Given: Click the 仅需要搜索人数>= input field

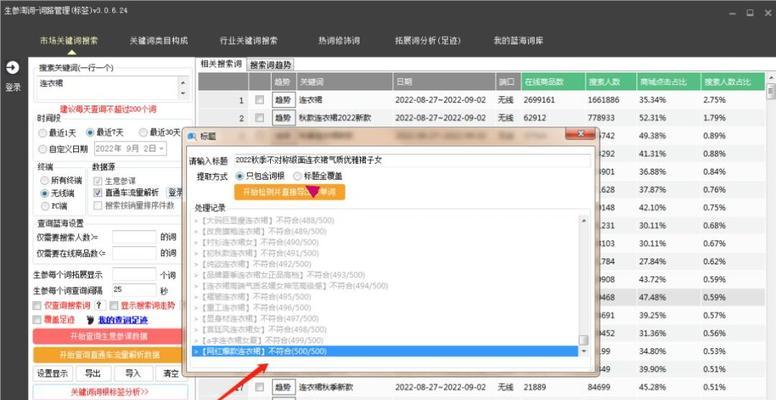Looking at the screenshot, I should pyautogui.click(x=134, y=238).
